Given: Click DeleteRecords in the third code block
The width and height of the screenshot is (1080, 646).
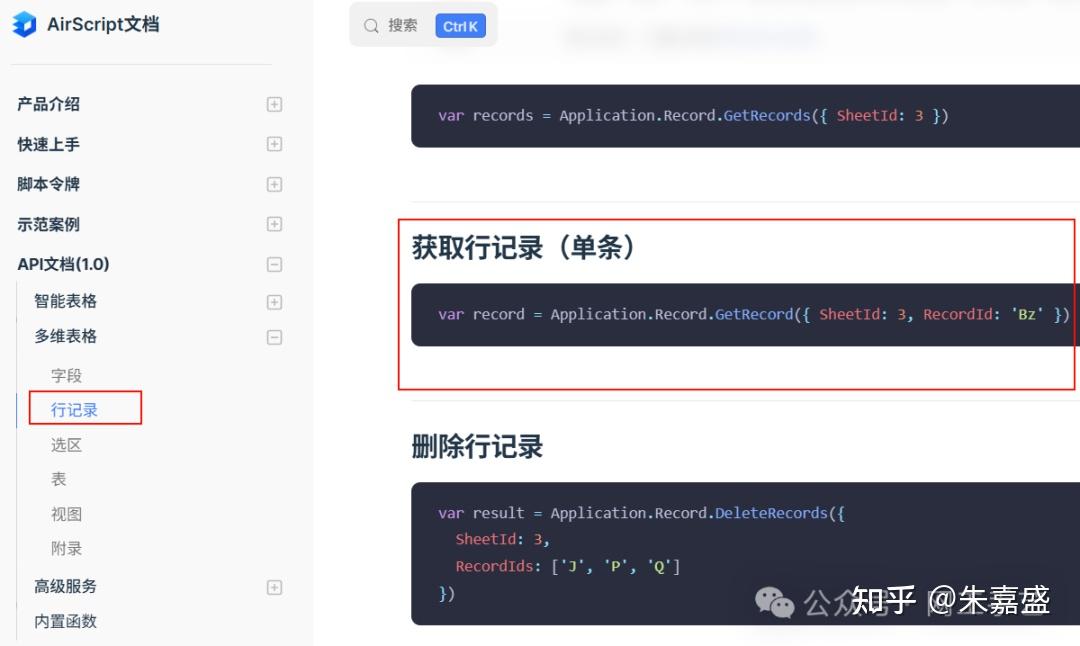Looking at the screenshot, I should pos(771,513).
